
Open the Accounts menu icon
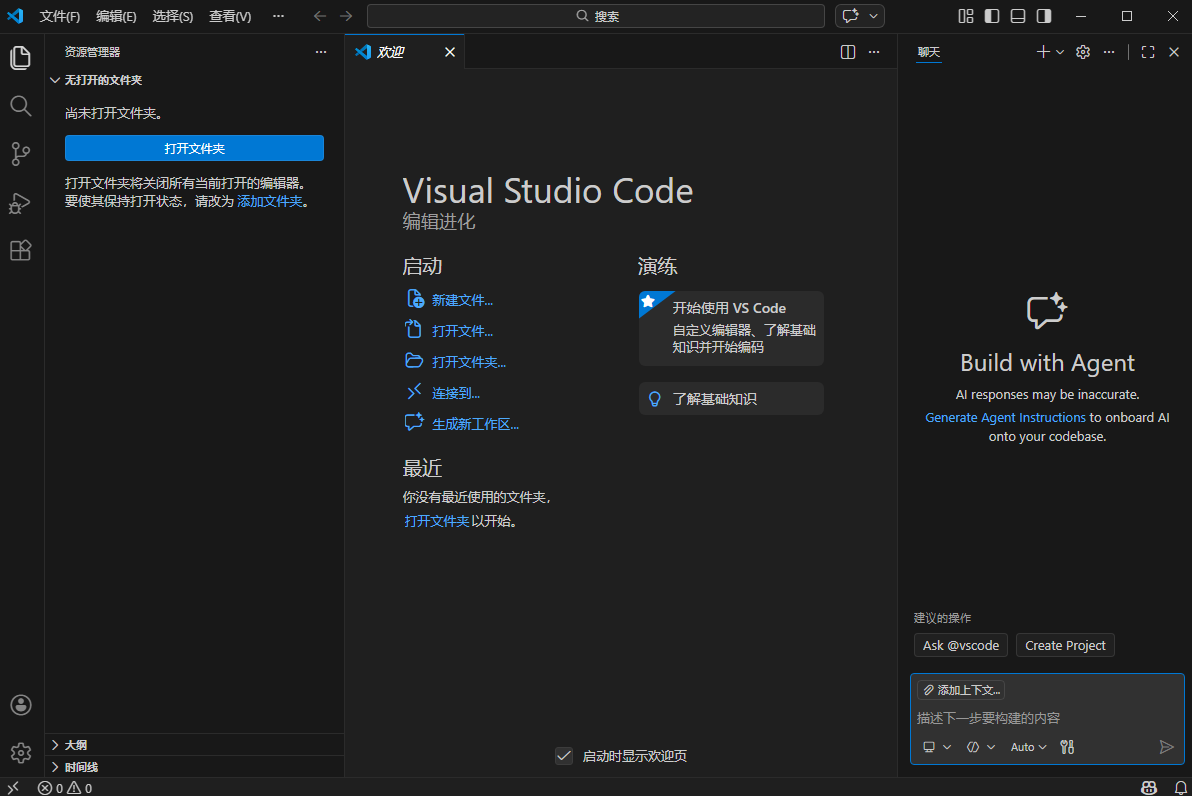click(21, 705)
